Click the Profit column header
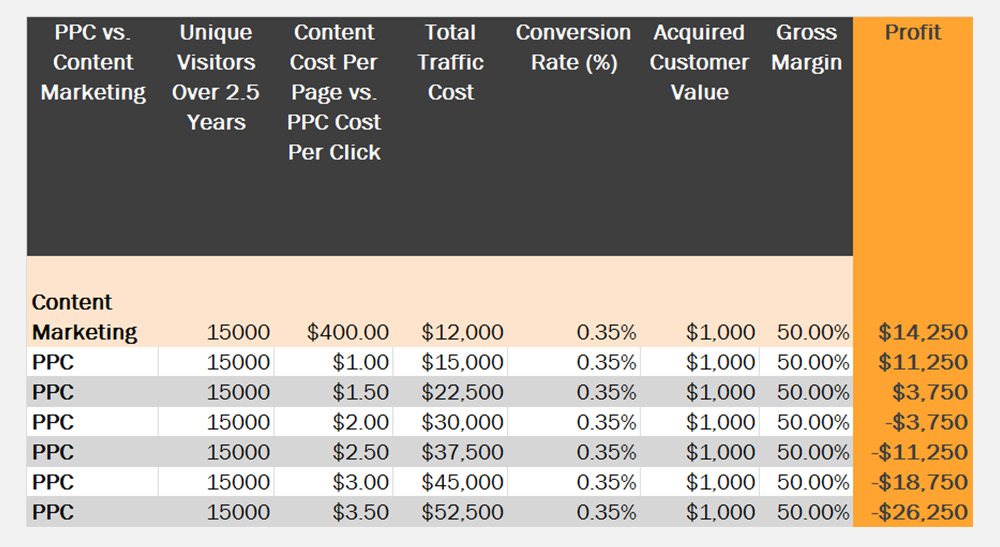Image resolution: width=1000 pixels, height=547 pixels. 912,33
